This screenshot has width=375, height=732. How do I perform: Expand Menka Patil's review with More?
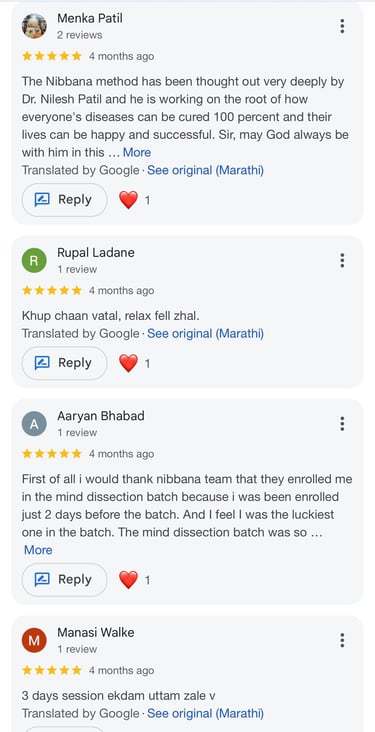click(137, 153)
